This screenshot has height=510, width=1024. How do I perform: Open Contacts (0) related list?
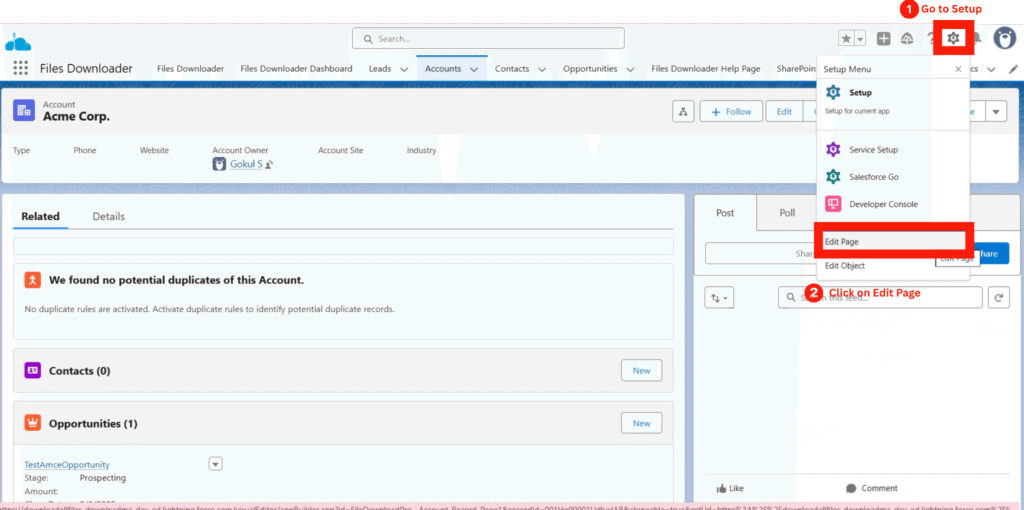pos(80,371)
